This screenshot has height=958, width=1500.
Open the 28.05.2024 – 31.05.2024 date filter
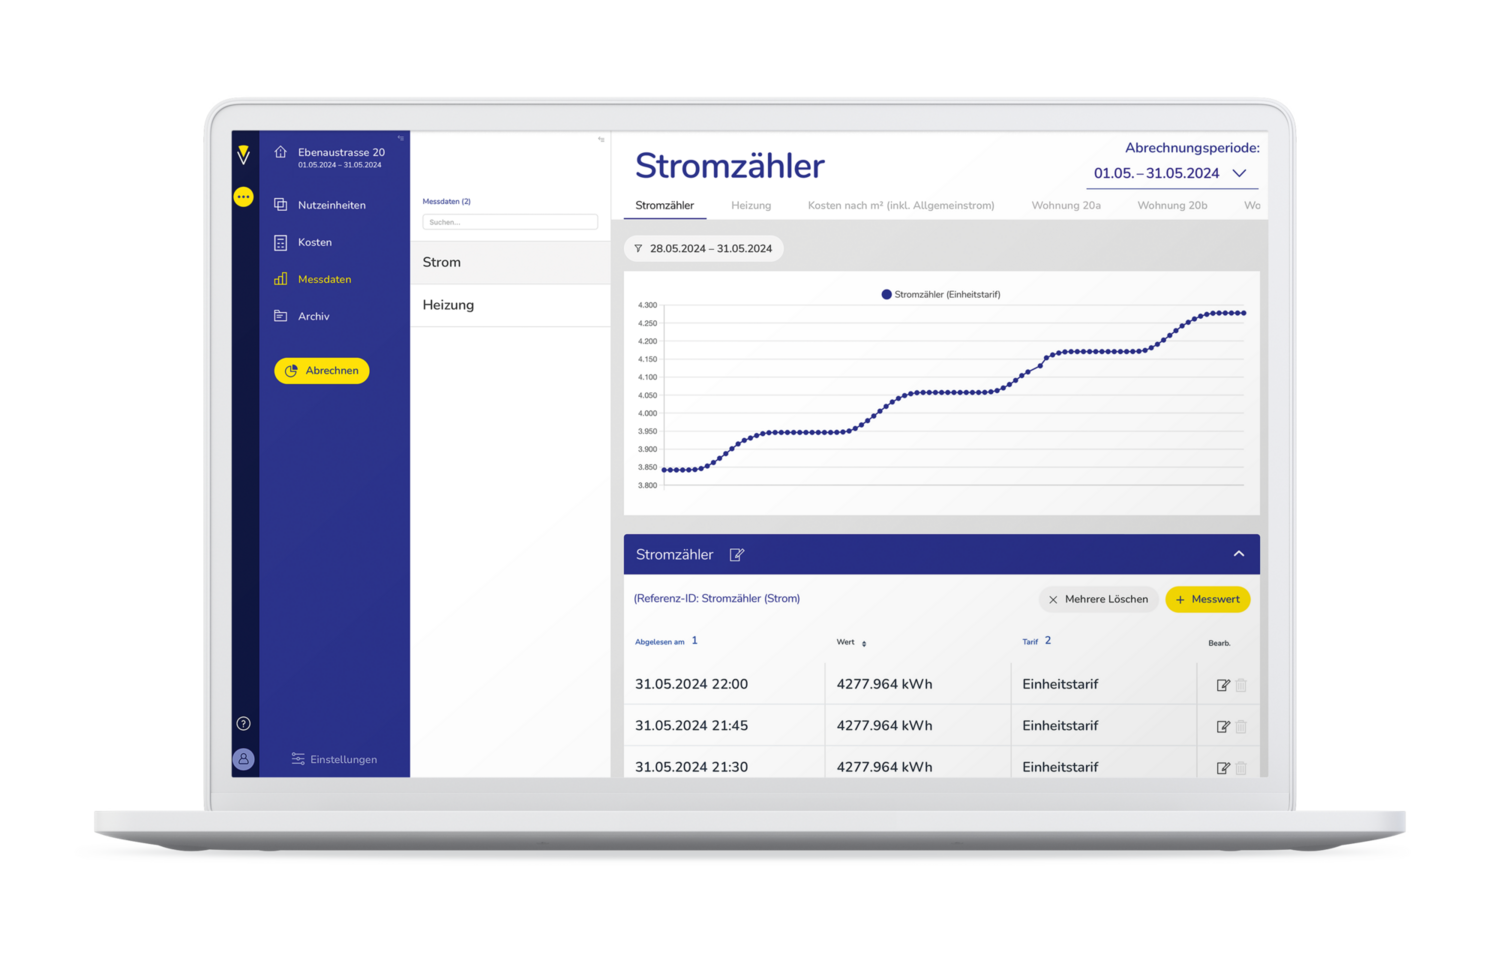coord(703,249)
